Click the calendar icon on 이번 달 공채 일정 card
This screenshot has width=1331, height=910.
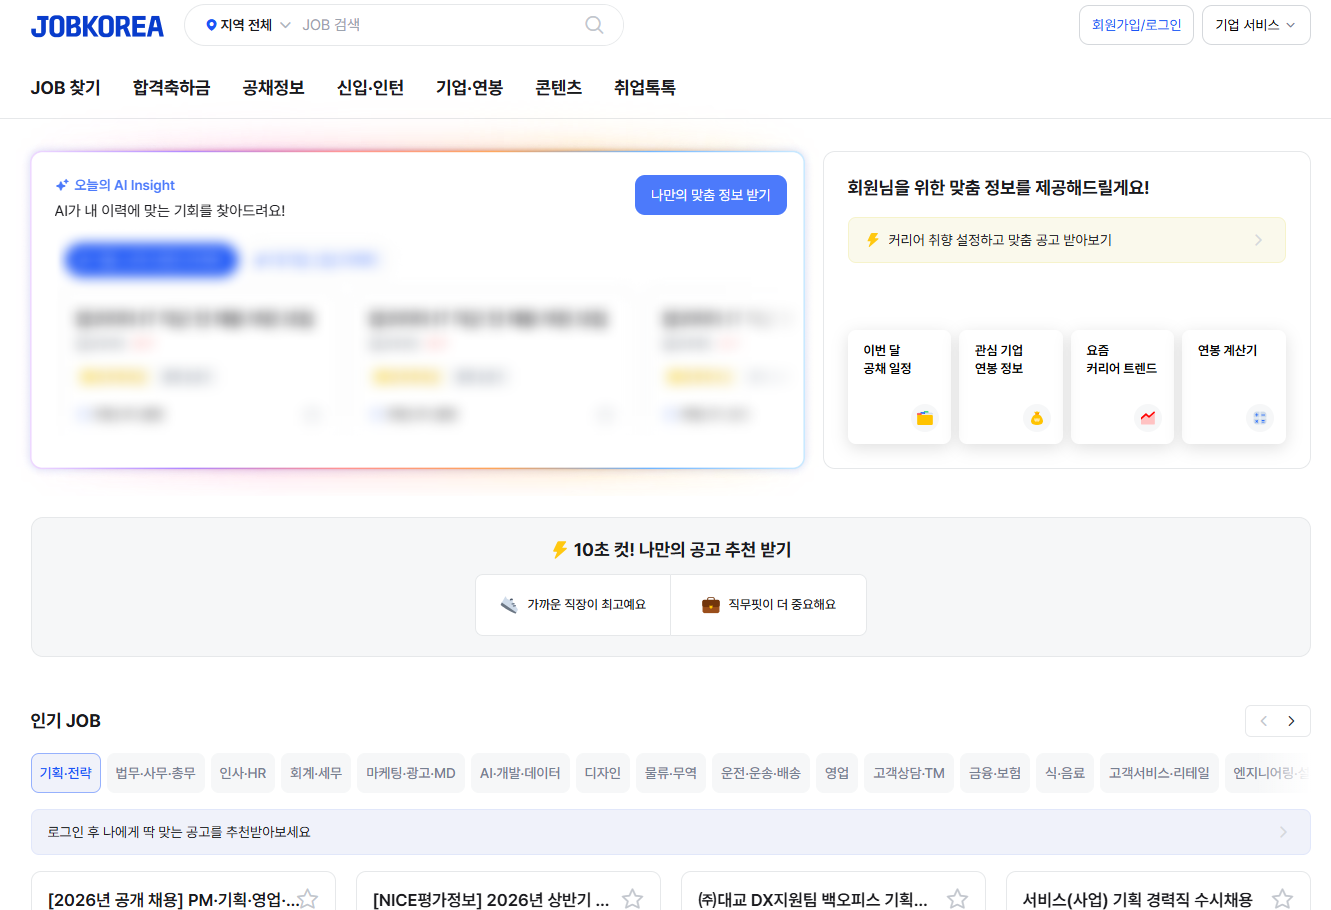coord(925,418)
